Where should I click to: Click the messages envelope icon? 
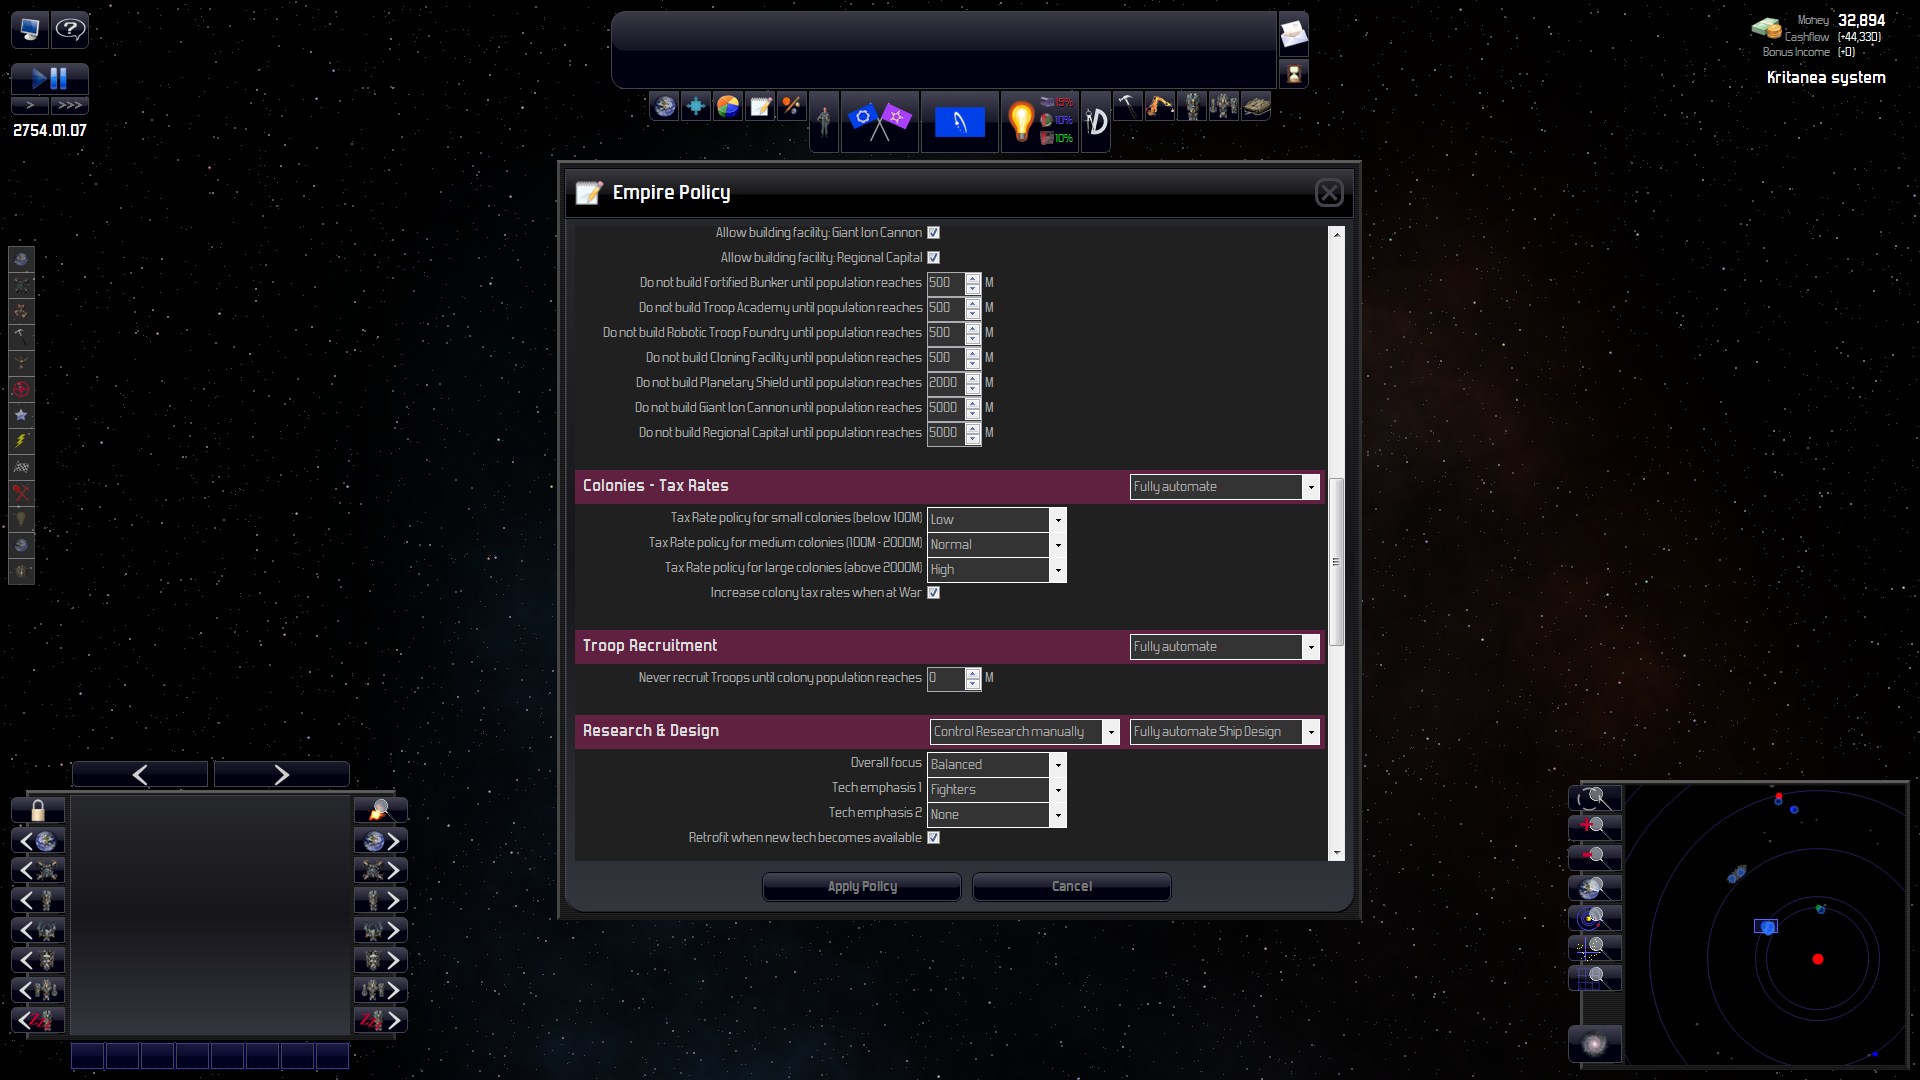pyautogui.click(x=1293, y=35)
